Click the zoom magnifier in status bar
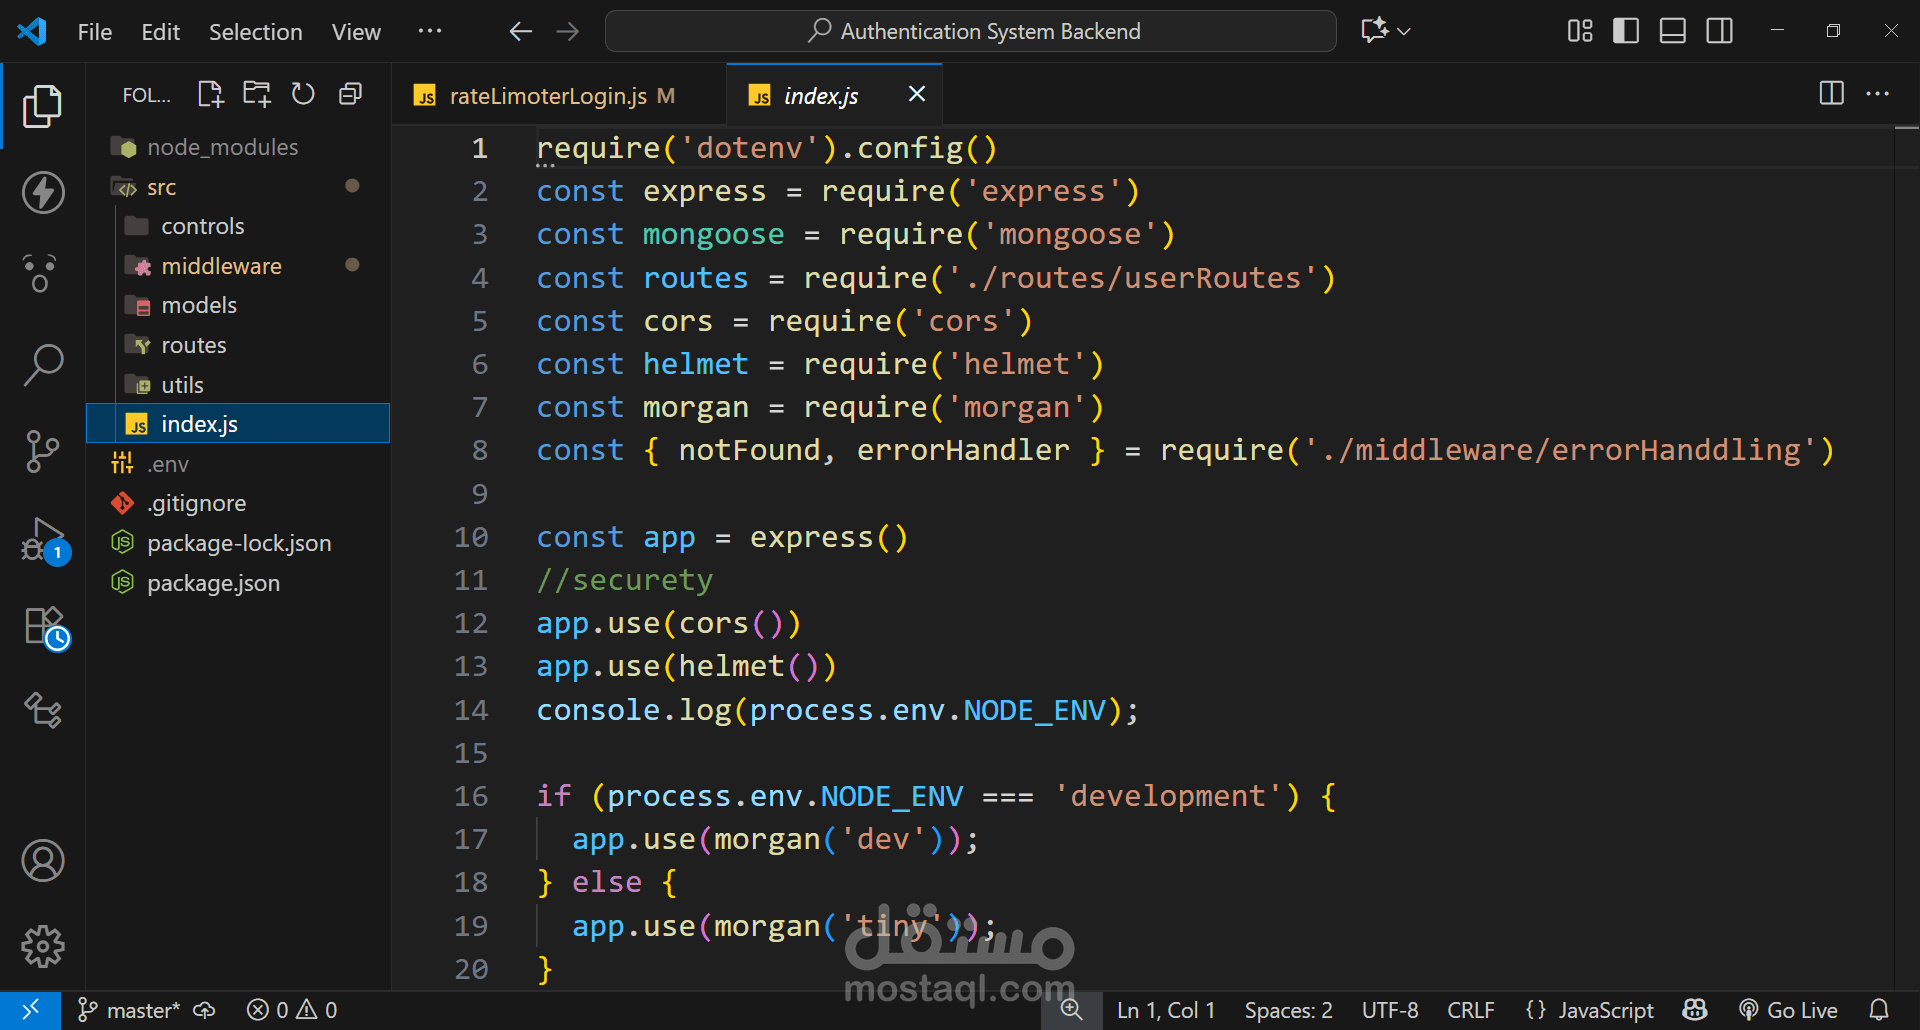 [x=1071, y=1010]
